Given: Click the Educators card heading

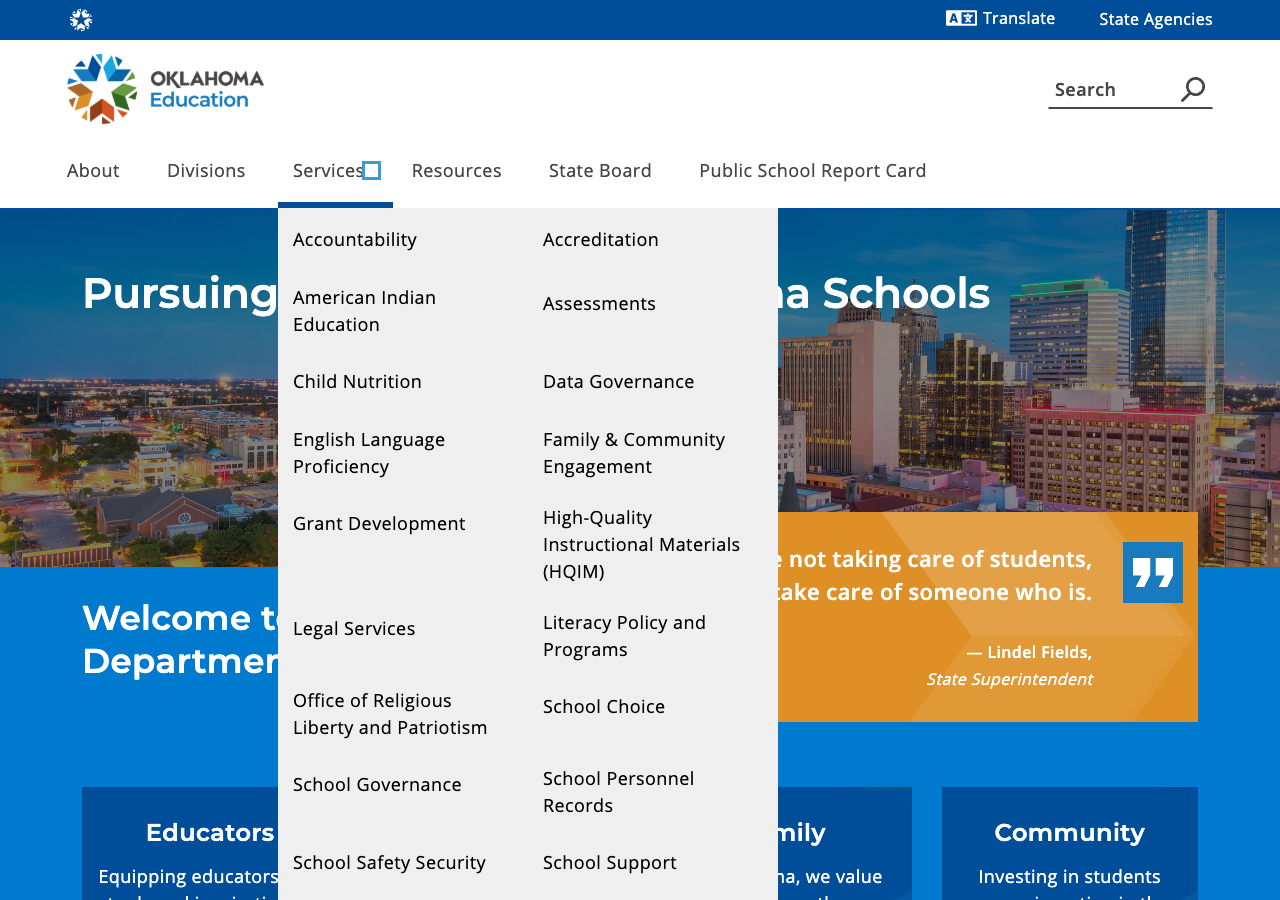Looking at the screenshot, I should coord(210,833).
